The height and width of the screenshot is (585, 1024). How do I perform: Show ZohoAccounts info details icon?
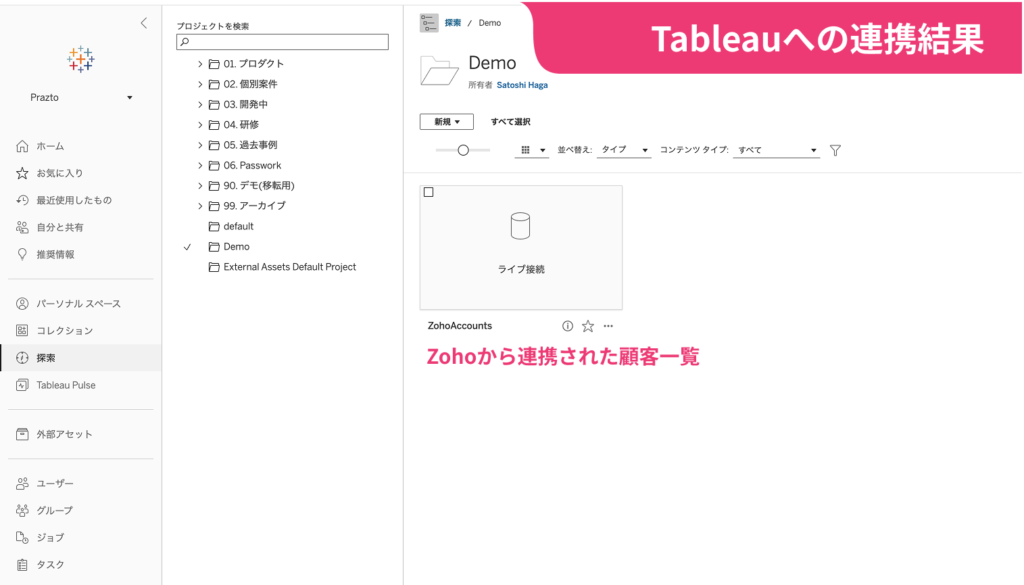point(568,326)
